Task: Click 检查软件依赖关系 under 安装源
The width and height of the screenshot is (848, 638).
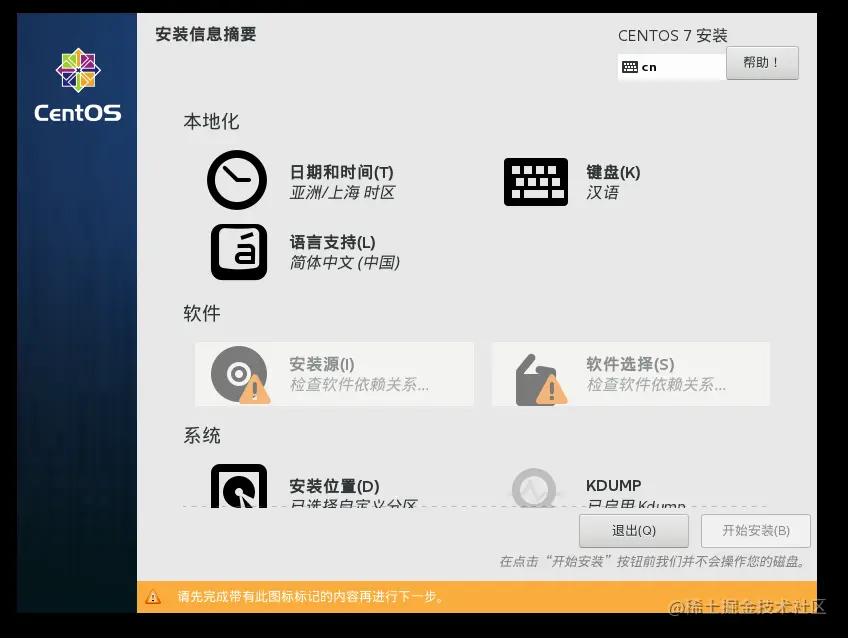Action: [x=359, y=384]
